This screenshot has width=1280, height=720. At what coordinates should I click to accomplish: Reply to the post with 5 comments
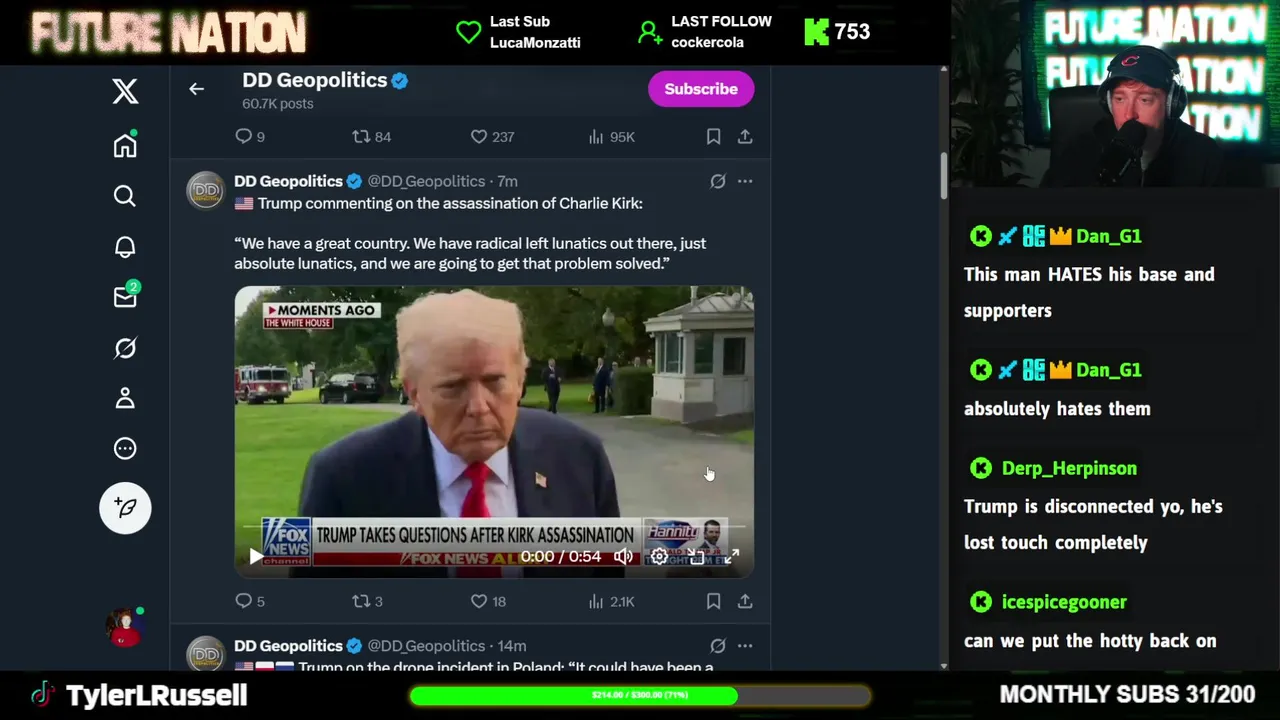click(x=249, y=601)
